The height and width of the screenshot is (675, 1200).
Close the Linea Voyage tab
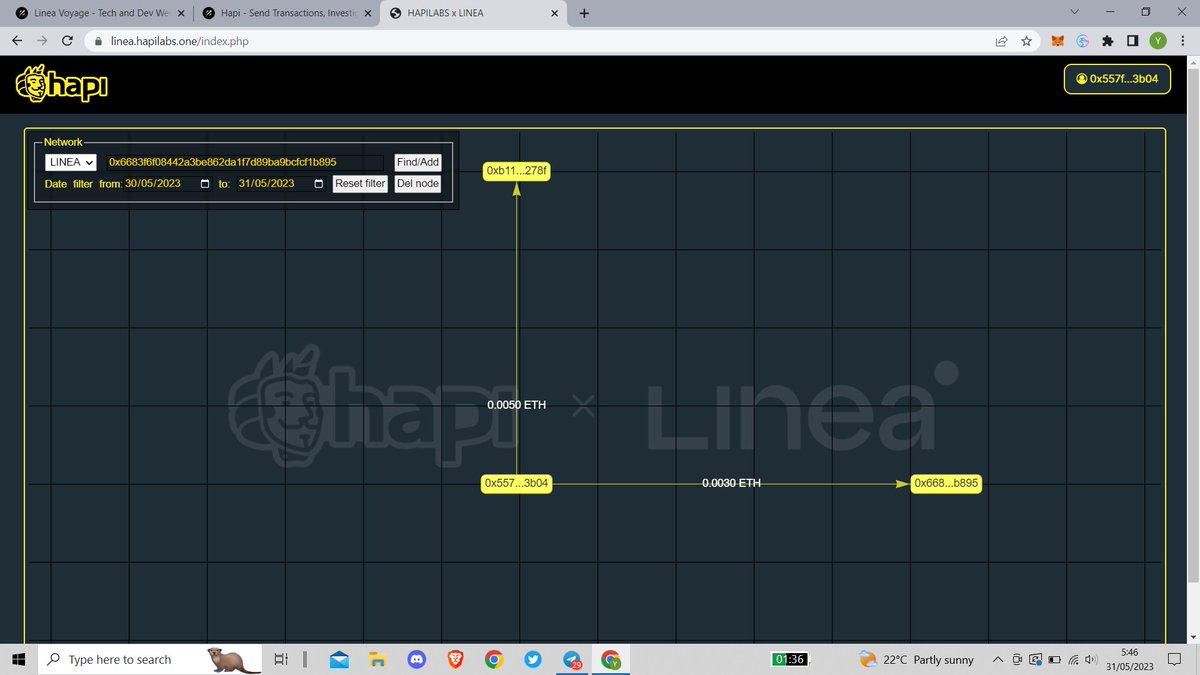tap(181, 13)
